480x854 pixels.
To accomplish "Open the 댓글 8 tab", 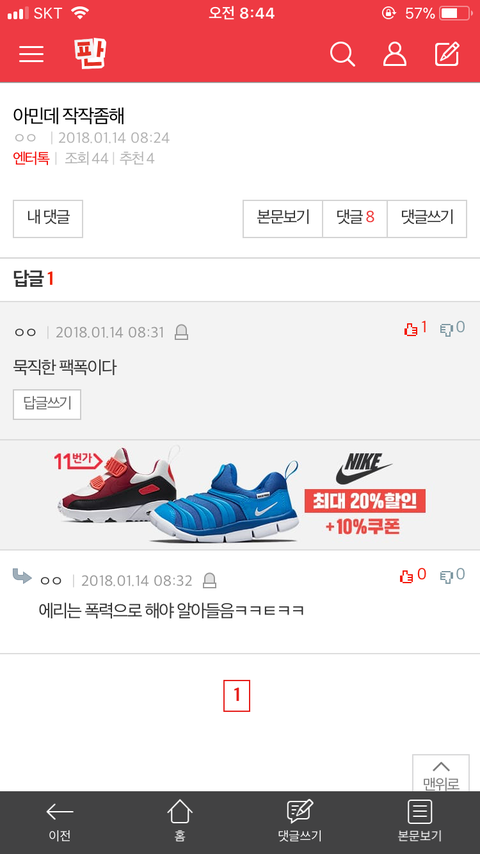I will [x=355, y=218].
